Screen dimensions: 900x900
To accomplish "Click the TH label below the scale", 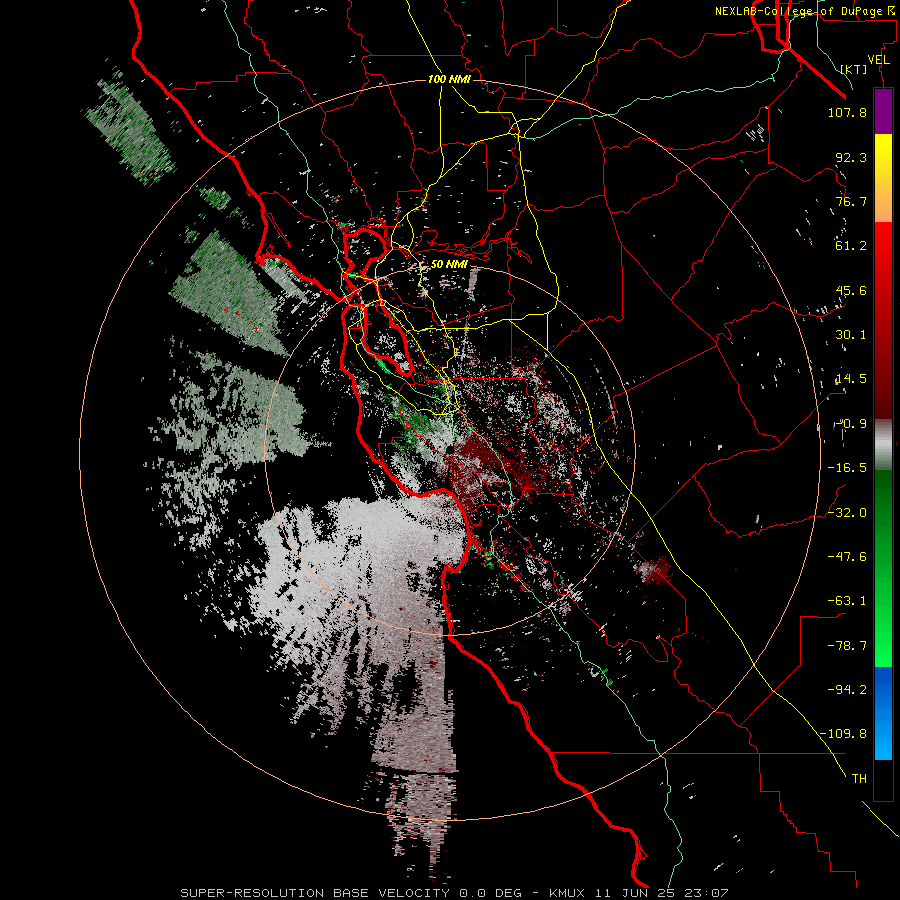I will click(x=859, y=779).
